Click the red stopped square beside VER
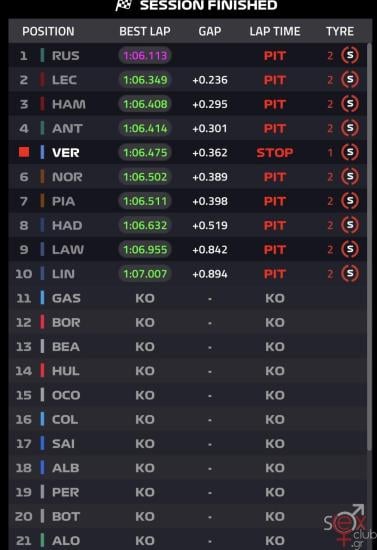The height and width of the screenshot is (550, 377). coord(24,152)
